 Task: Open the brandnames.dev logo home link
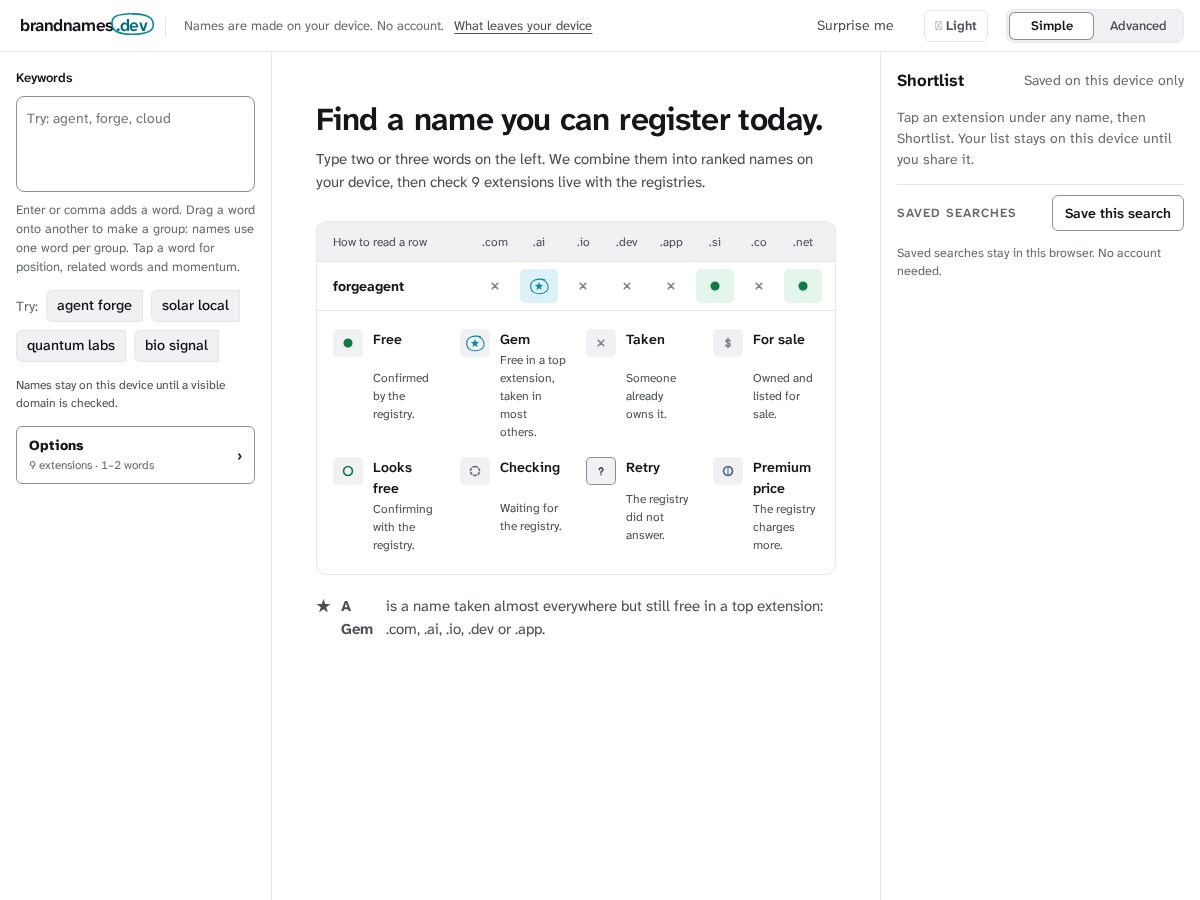coord(87,25)
